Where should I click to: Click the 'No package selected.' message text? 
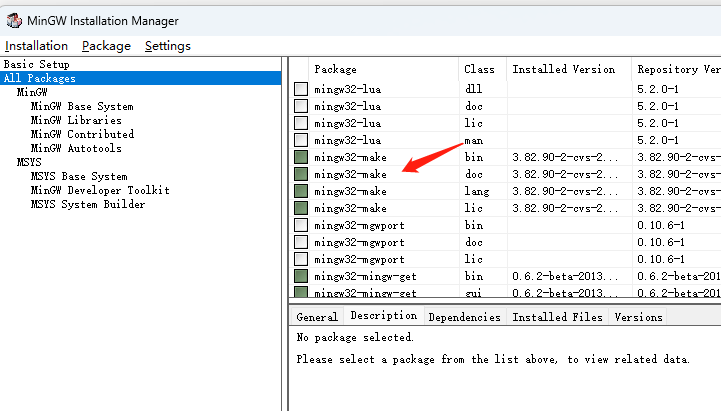click(x=355, y=337)
